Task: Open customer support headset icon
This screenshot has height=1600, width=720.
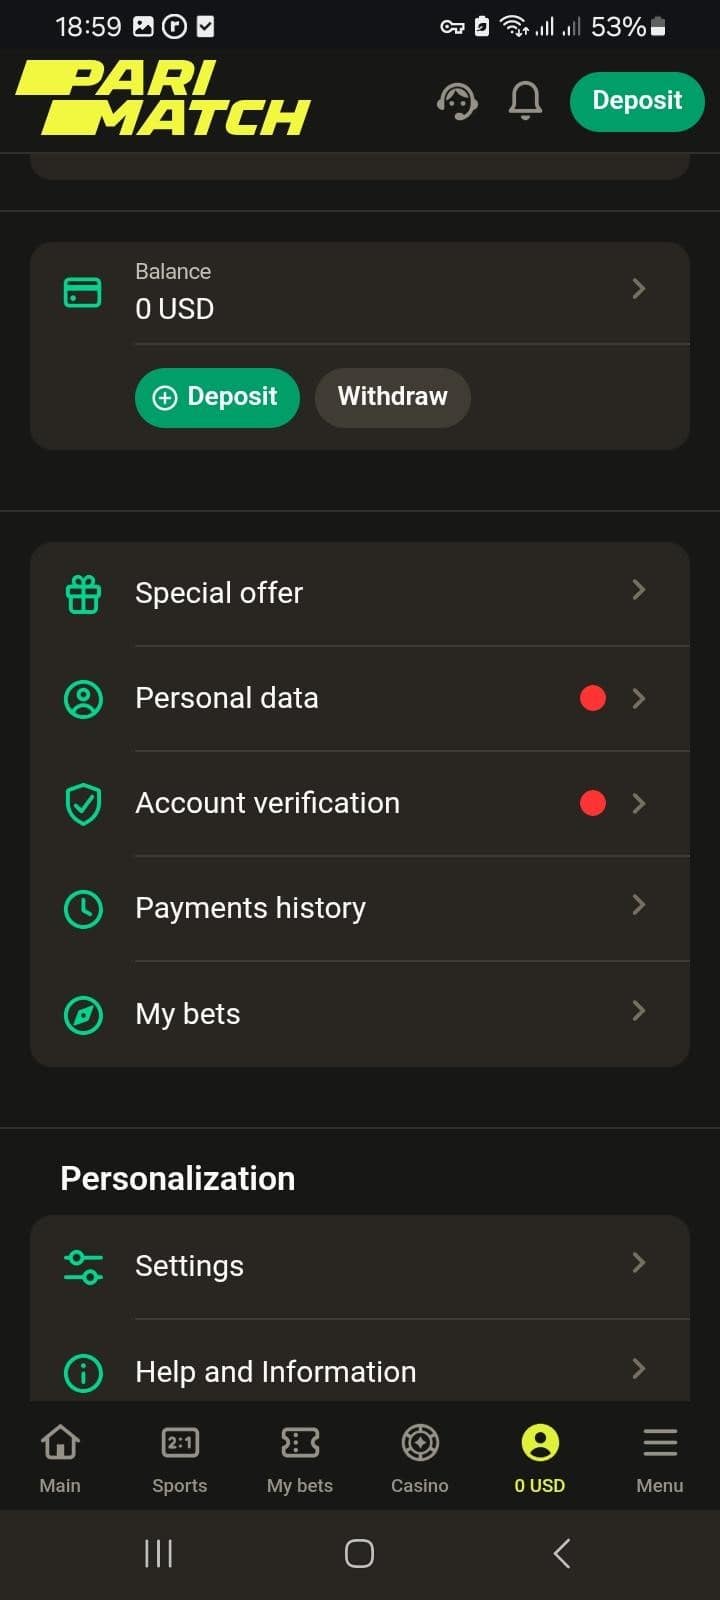Action: (x=457, y=101)
